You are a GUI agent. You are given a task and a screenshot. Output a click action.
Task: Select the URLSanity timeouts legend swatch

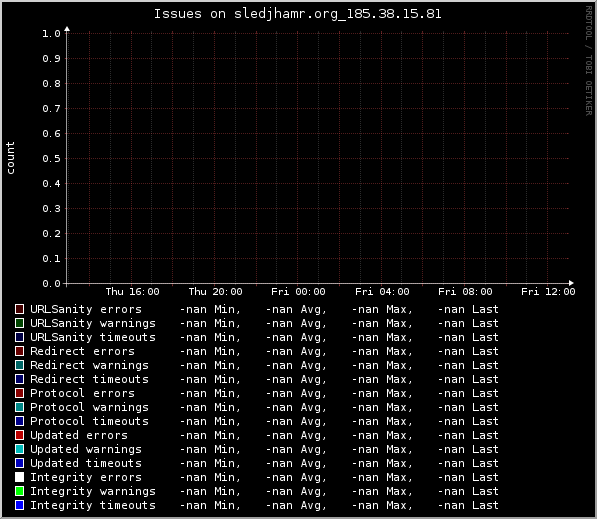[x=19, y=337]
